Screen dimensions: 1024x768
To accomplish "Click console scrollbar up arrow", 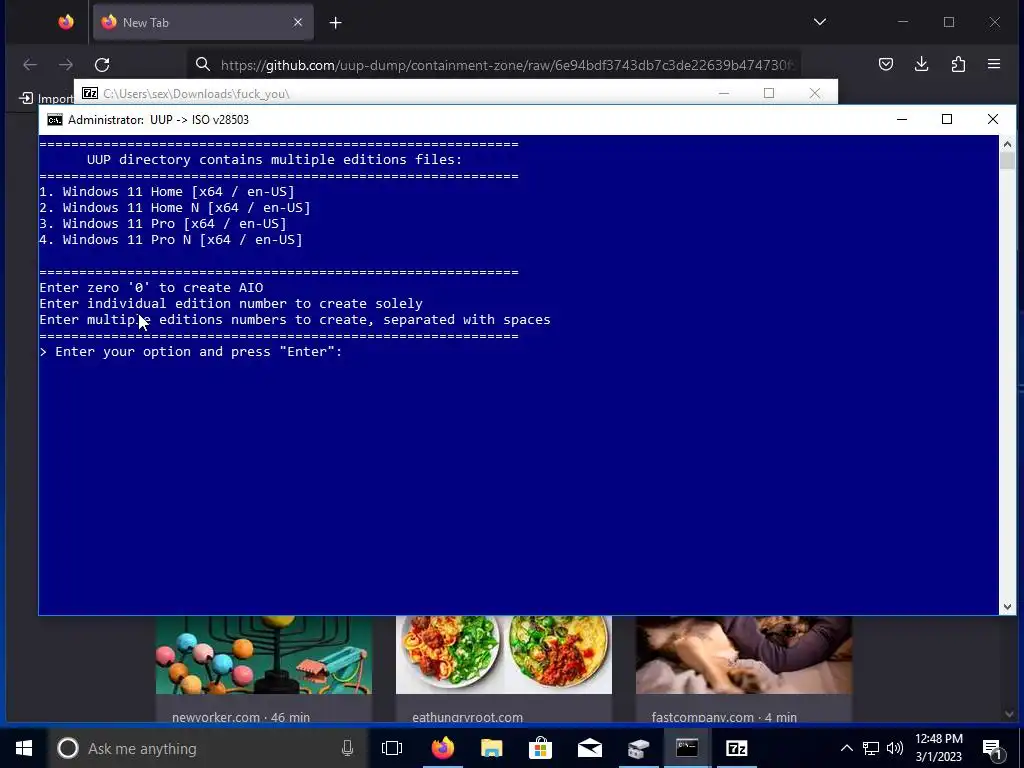I will point(1007,144).
